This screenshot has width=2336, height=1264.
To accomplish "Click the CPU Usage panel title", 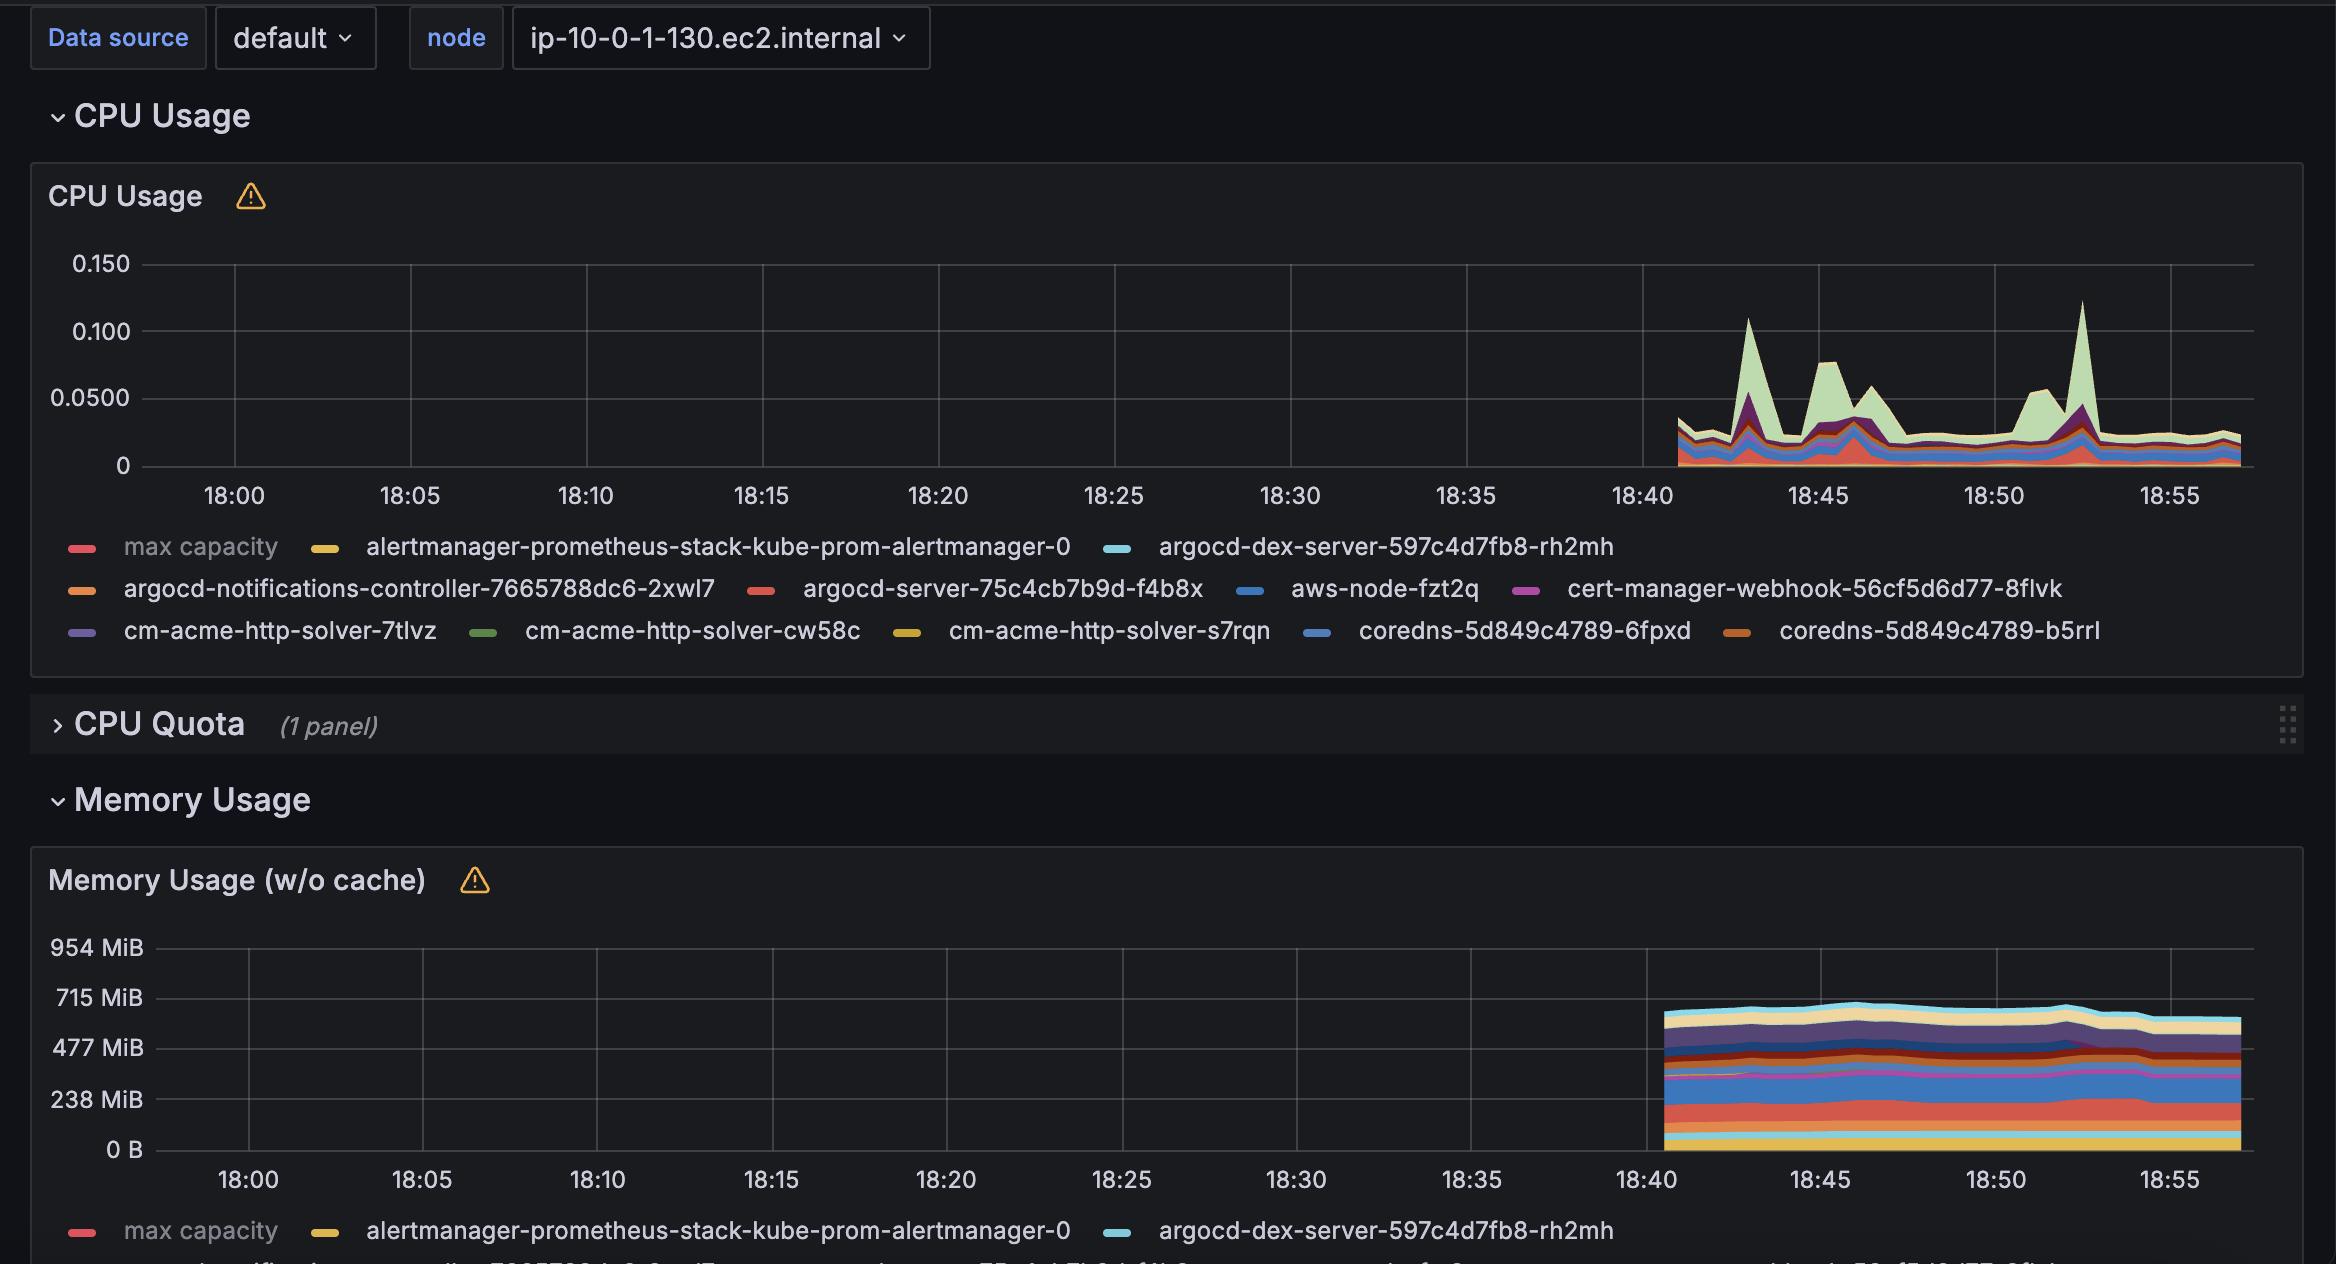I will pos(125,197).
